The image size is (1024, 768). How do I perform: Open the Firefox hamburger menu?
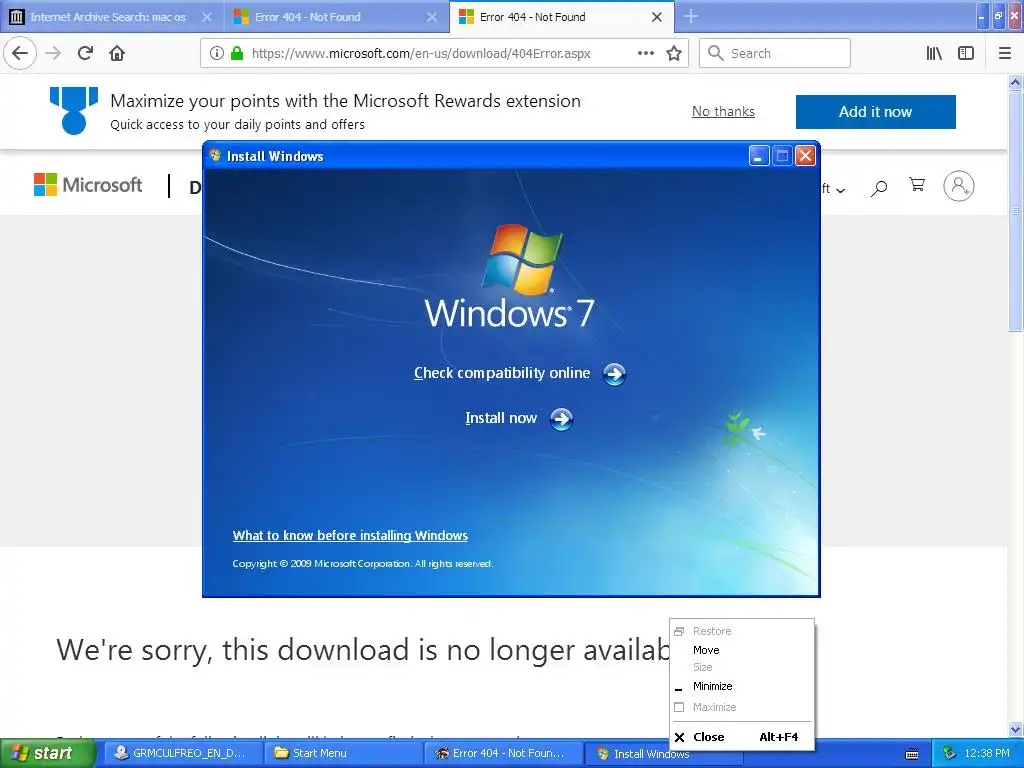click(1005, 53)
